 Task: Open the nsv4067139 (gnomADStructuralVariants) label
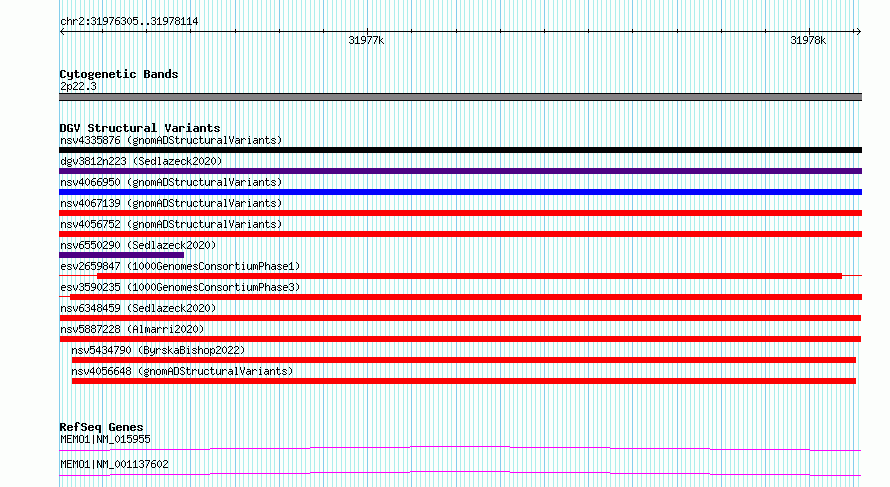[171, 203]
